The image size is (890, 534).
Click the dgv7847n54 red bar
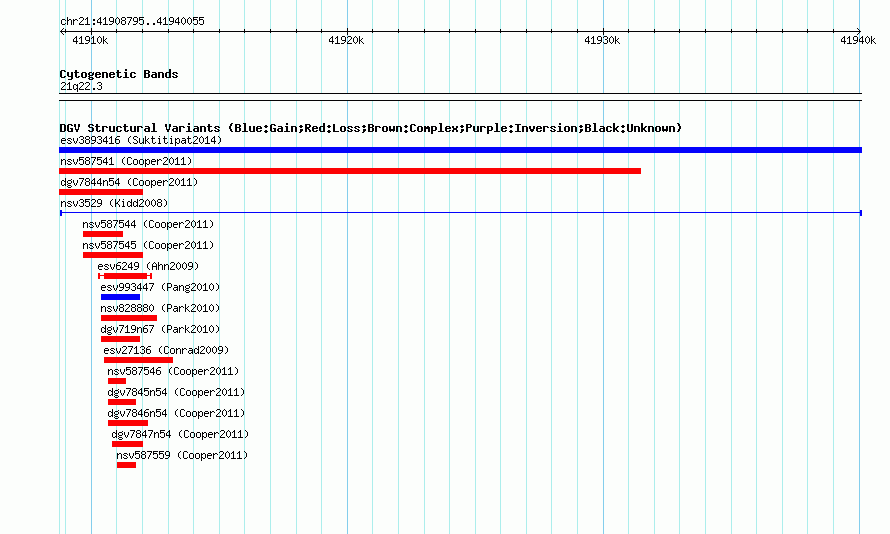click(x=127, y=444)
